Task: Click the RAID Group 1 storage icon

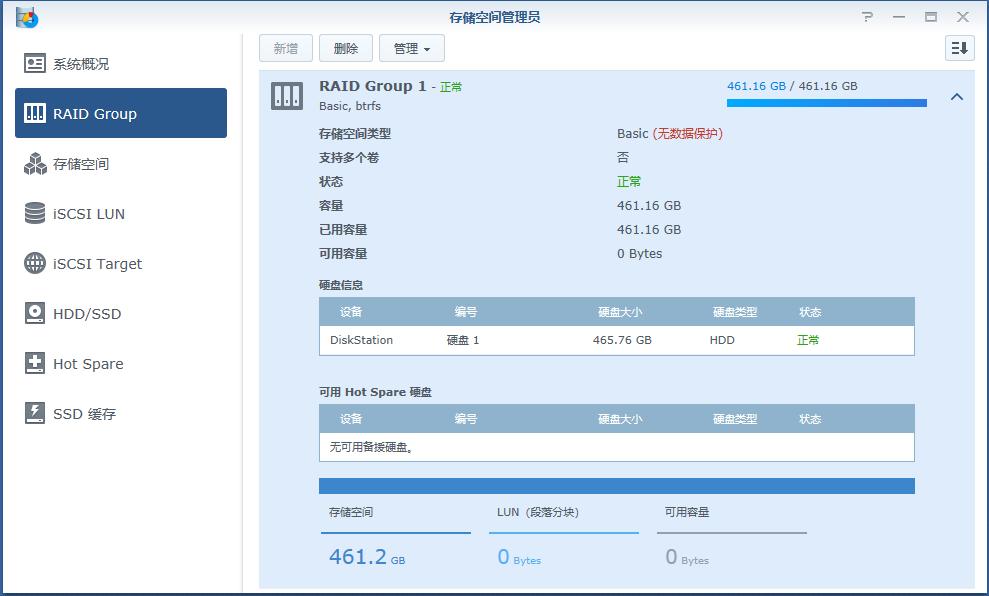Action: pos(287,95)
